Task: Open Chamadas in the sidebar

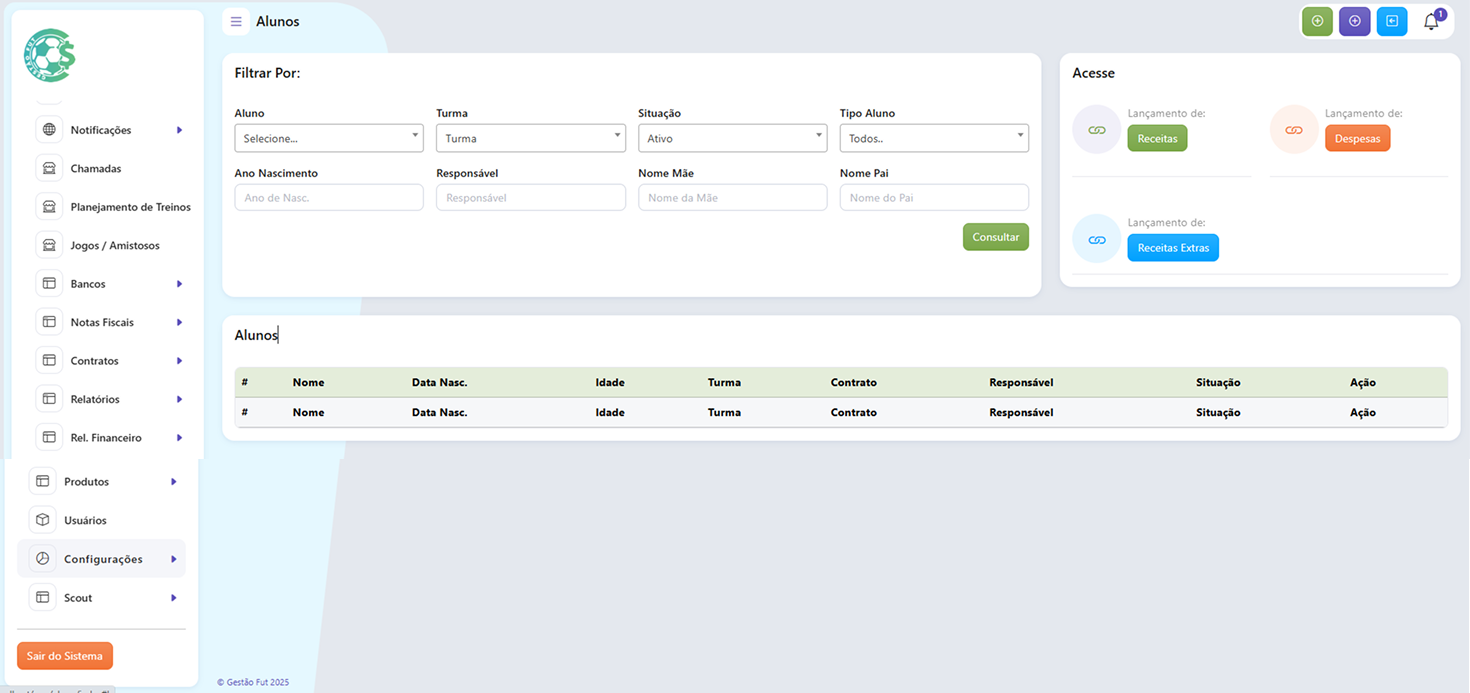Action: pos(96,169)
